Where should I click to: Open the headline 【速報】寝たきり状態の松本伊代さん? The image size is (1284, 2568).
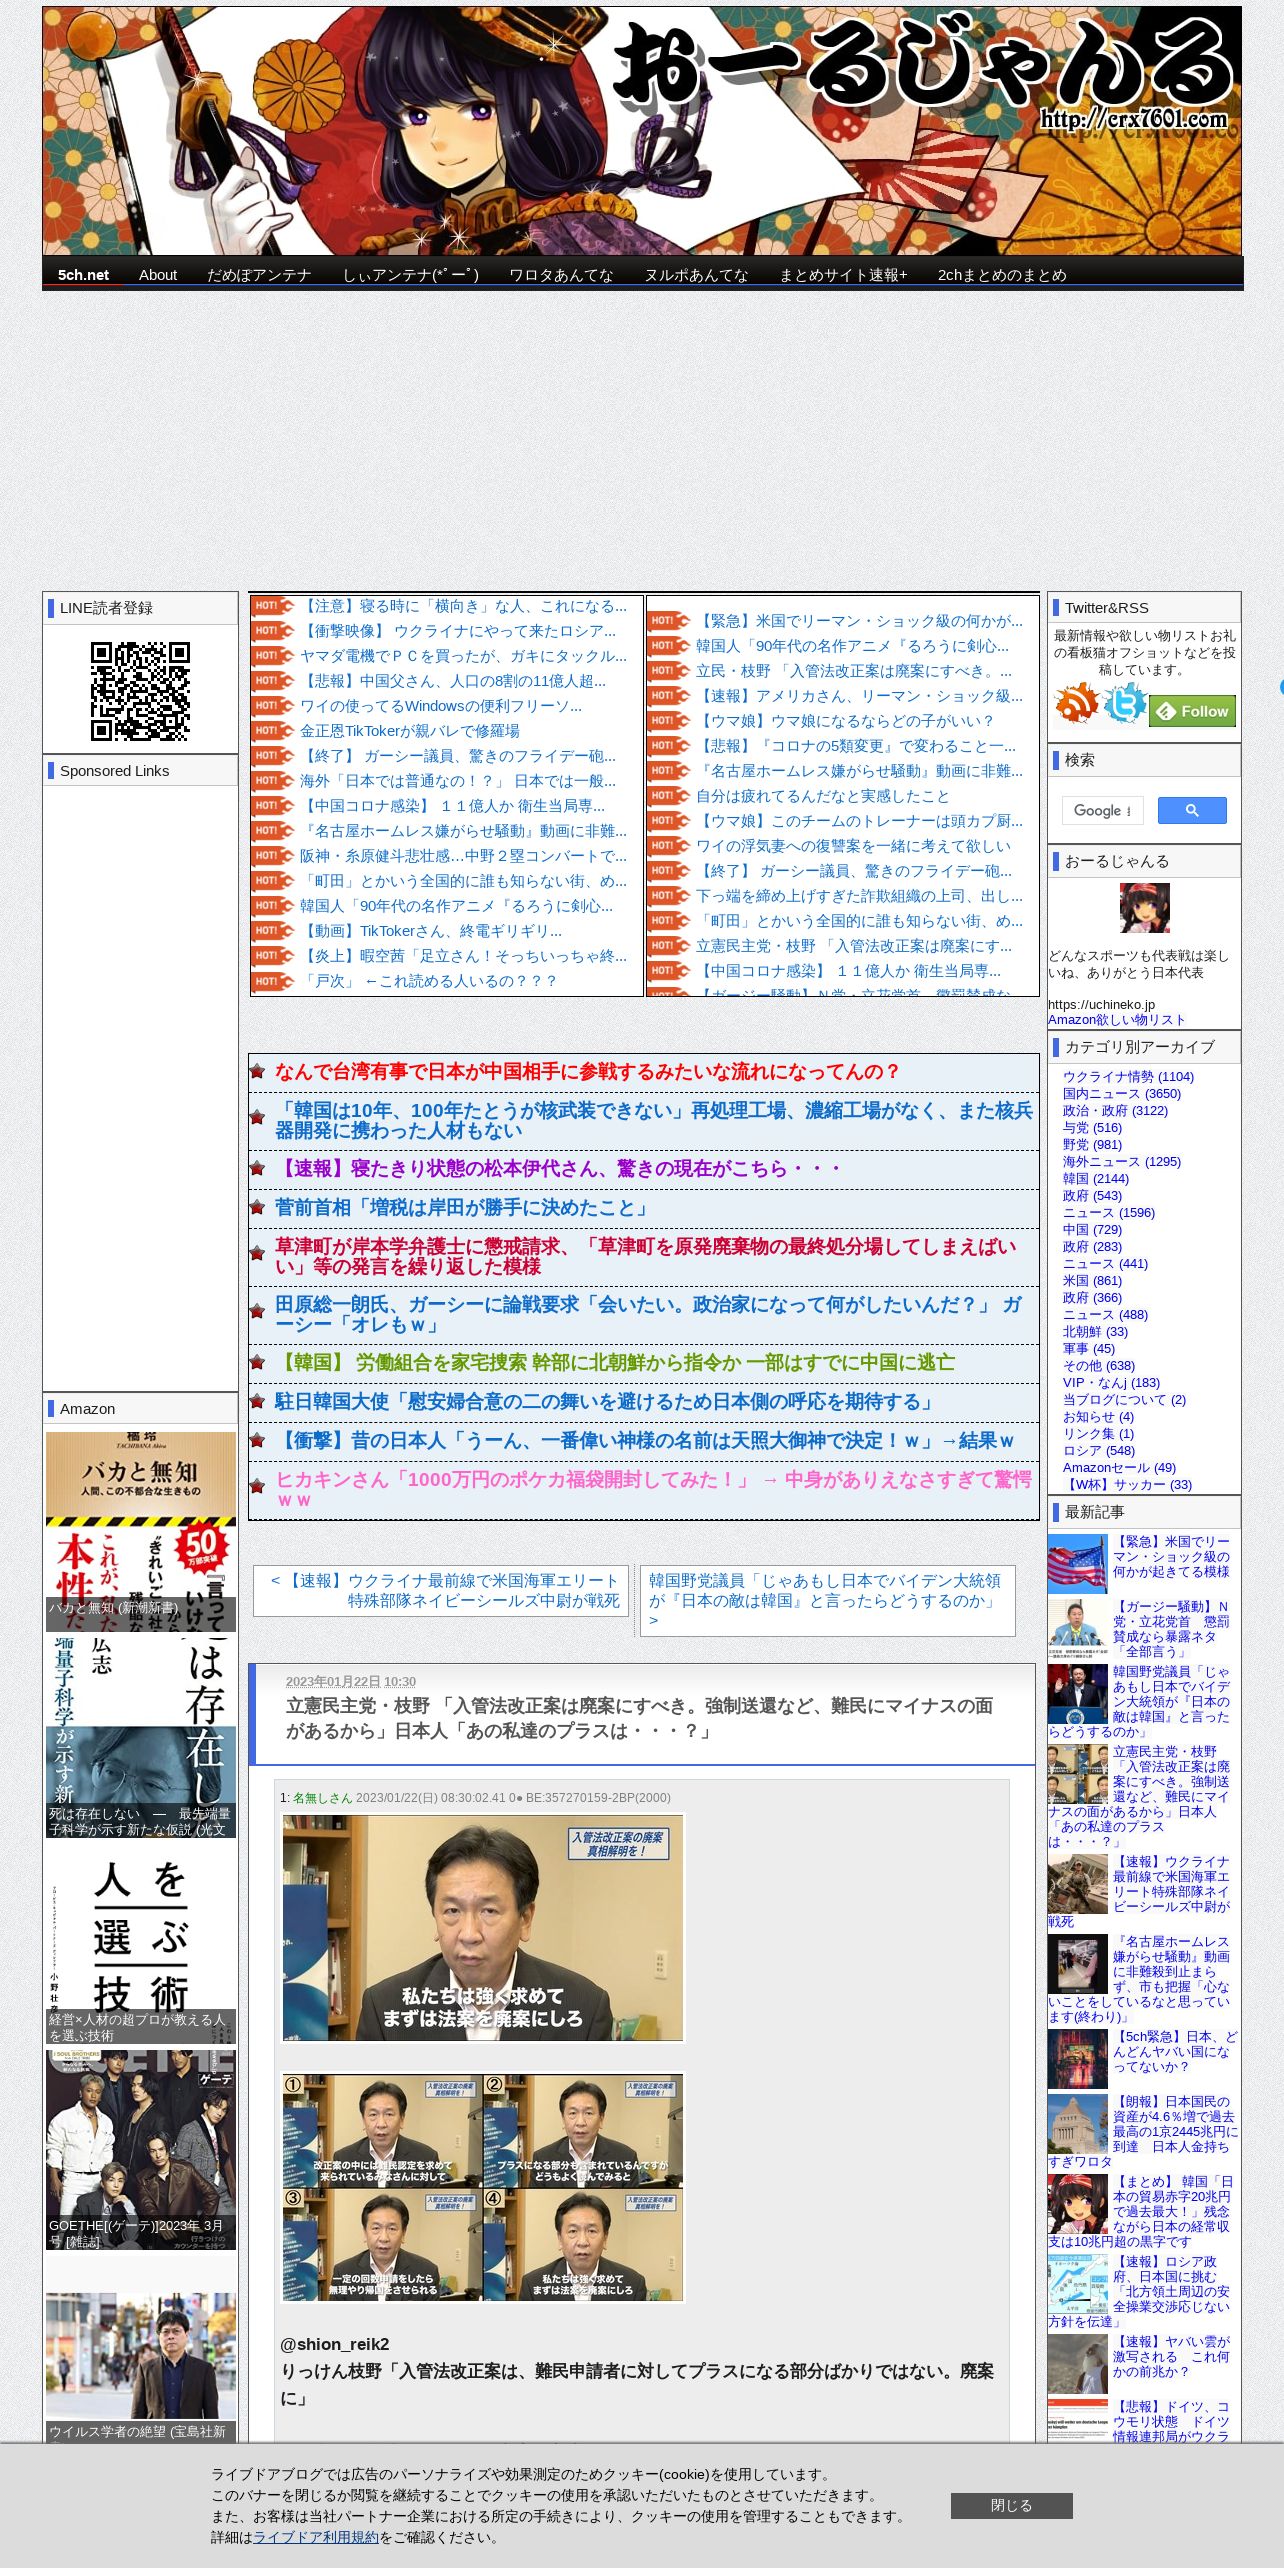coord(559,1169)
